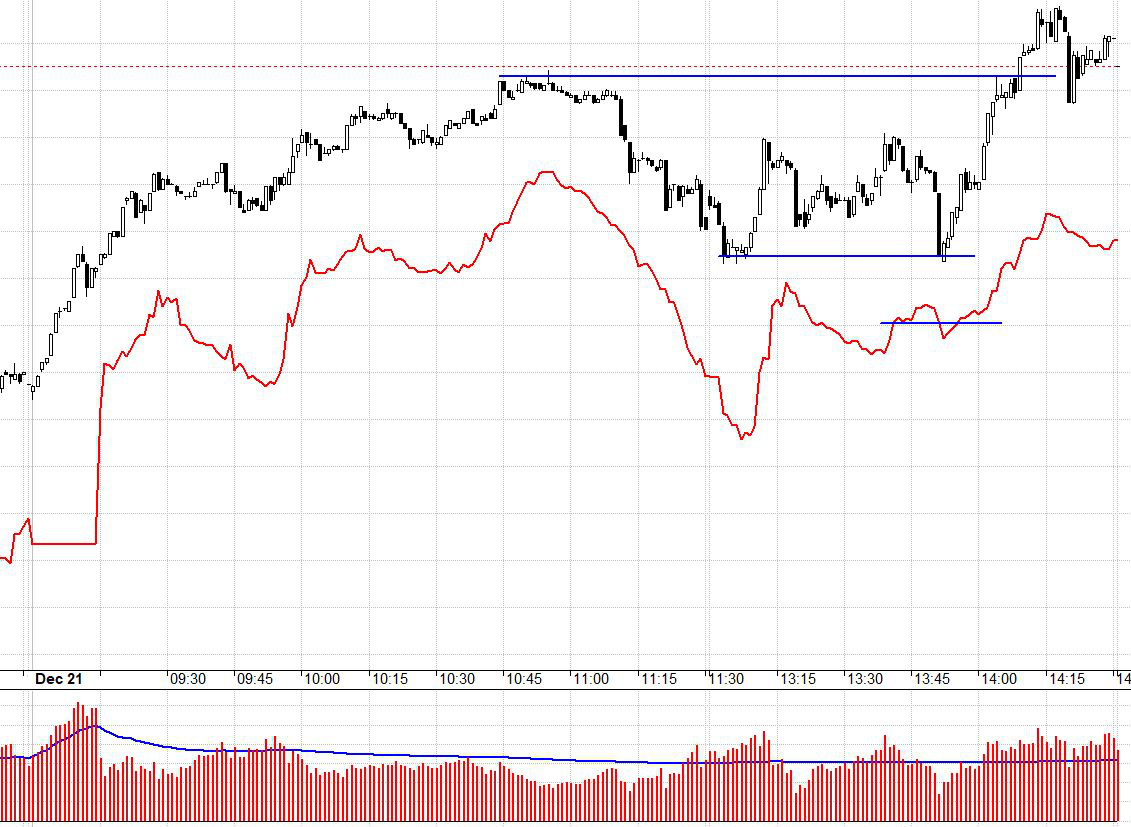This screenshot has width=1131, height=827.
Task: Click the 13:30 time axis label
Action: [865, 679]
